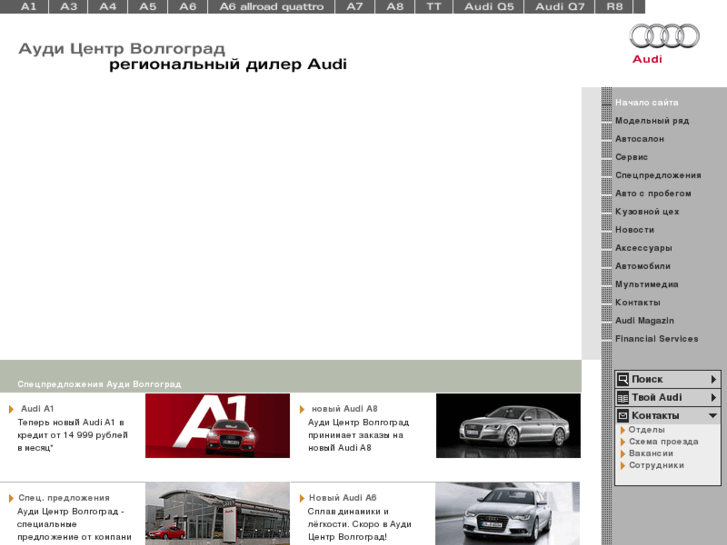Image resolution: width=727 pixels, height=545 pixels.
Task: Open Вакансии link
Action: 651,453
